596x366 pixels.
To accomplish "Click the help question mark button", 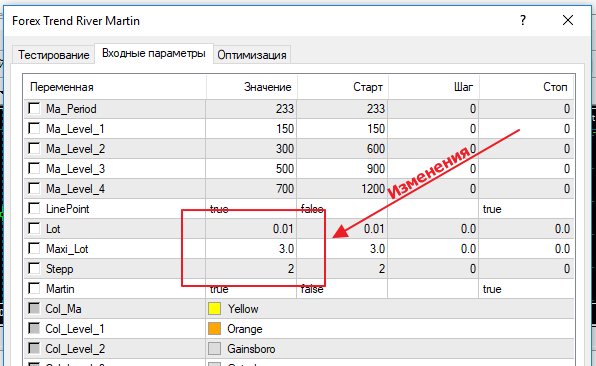I will [x=523, y=20].
